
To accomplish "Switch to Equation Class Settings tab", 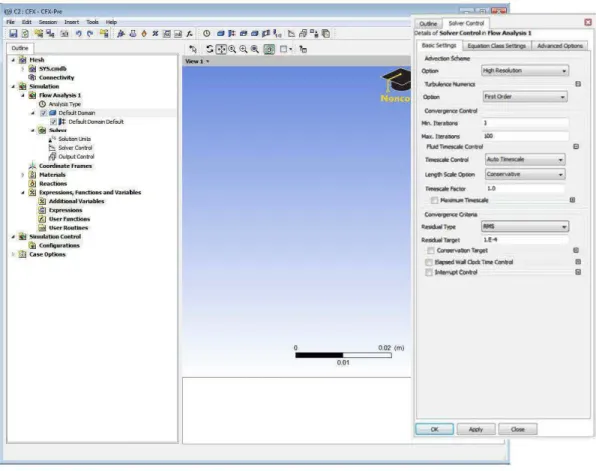I will 496,46.
